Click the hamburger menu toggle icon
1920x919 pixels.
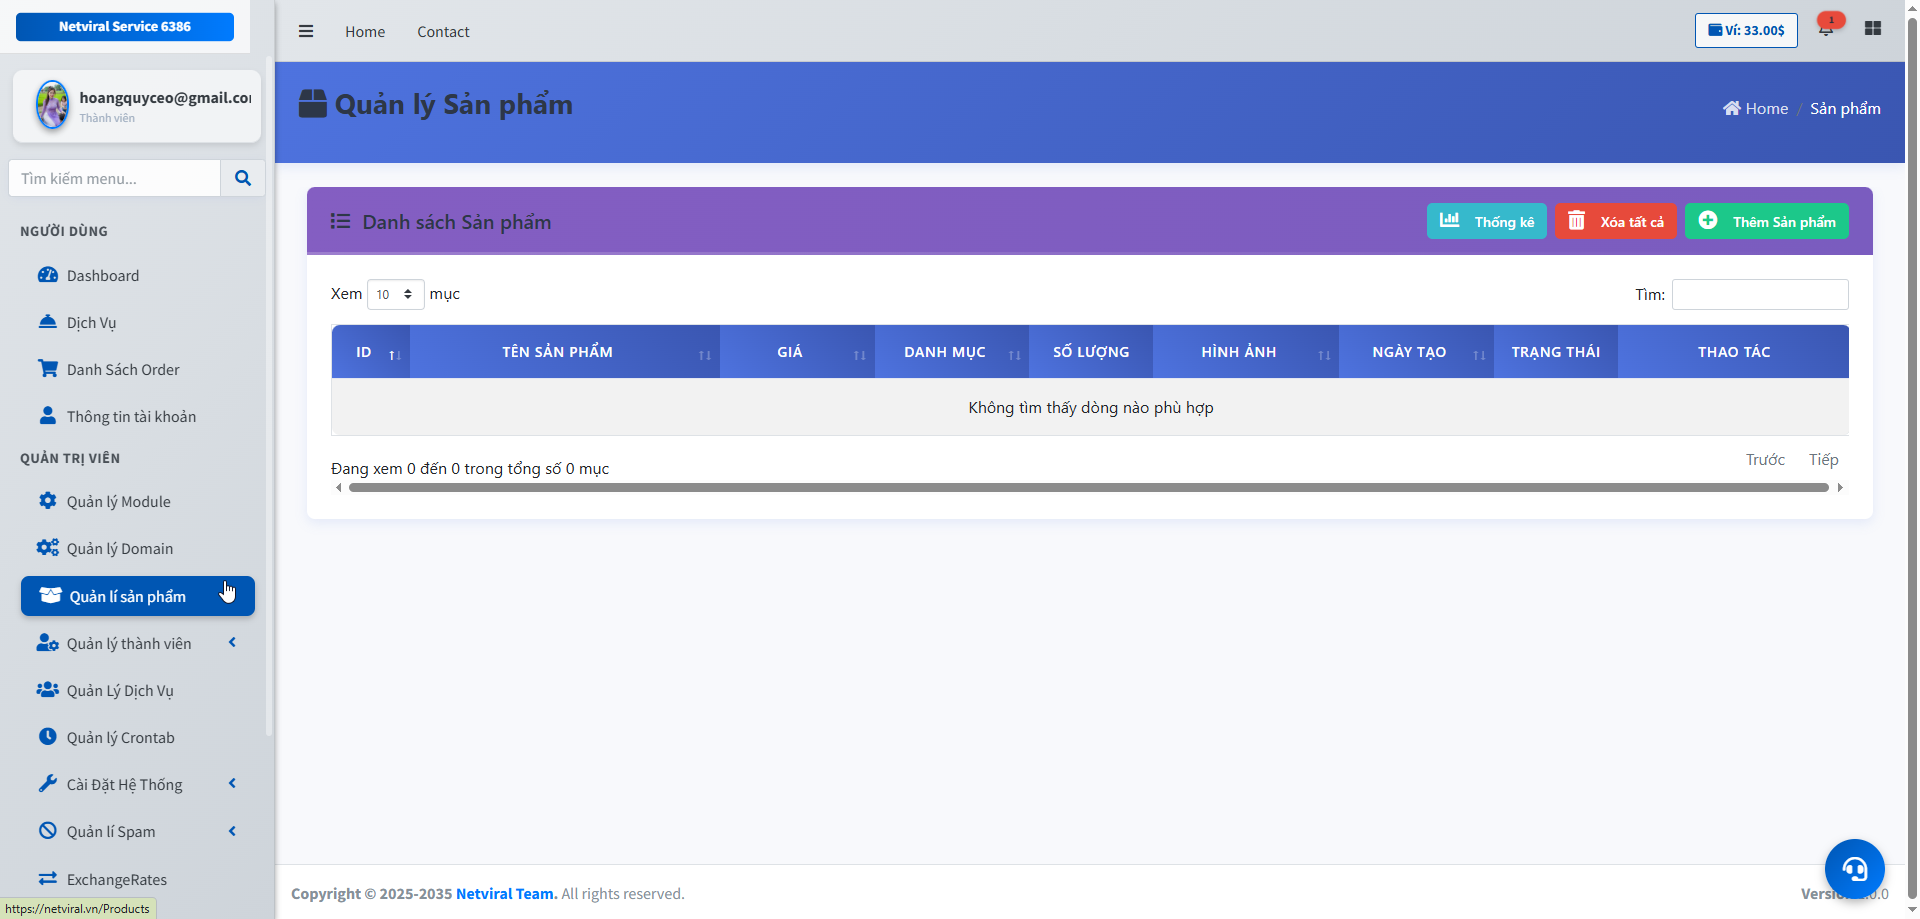(x=306, y=31)
